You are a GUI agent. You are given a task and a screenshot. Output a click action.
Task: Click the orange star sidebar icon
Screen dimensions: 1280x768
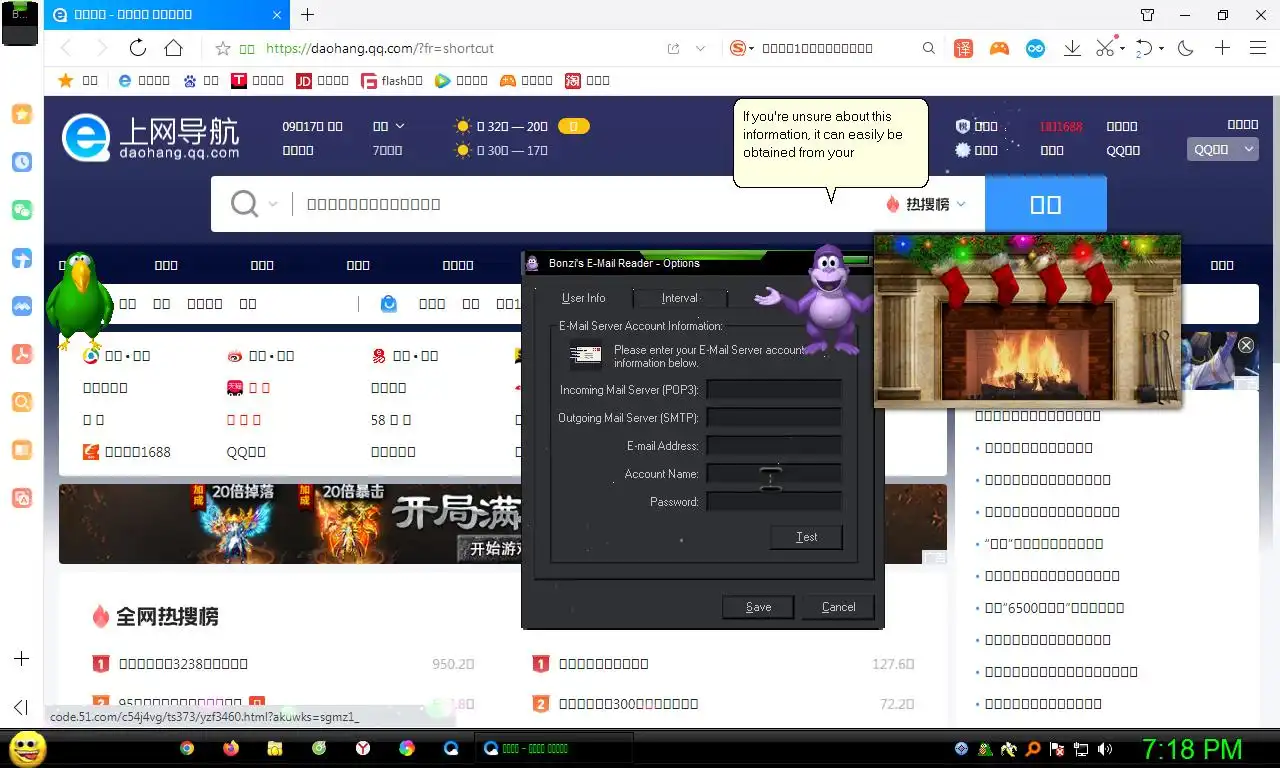point(22,114)
